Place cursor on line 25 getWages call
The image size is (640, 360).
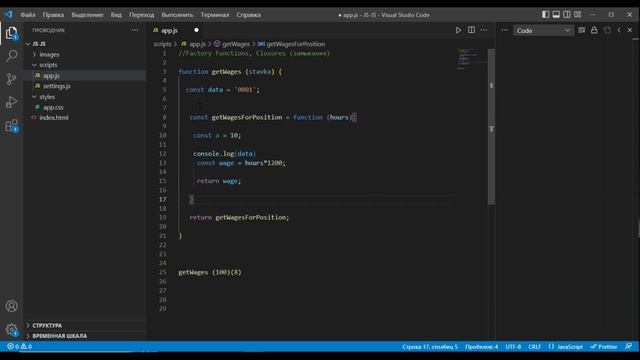(x=210, y=272)
